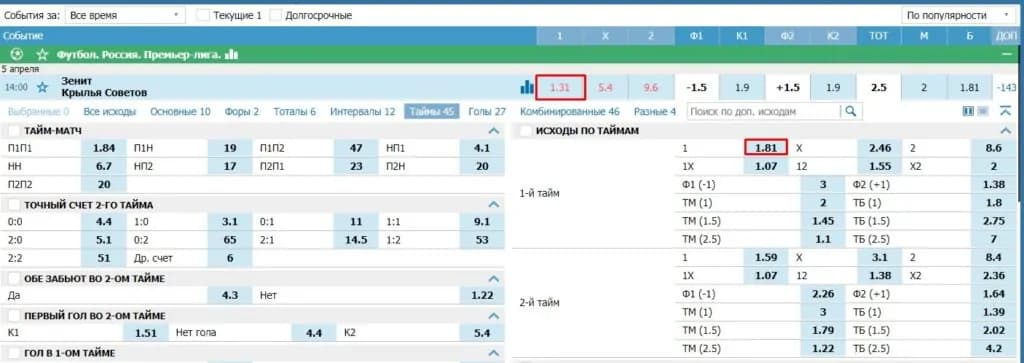Switch to two-column markets layout icon
This screenshot has height=363, width=1024.
coord(968,112)
